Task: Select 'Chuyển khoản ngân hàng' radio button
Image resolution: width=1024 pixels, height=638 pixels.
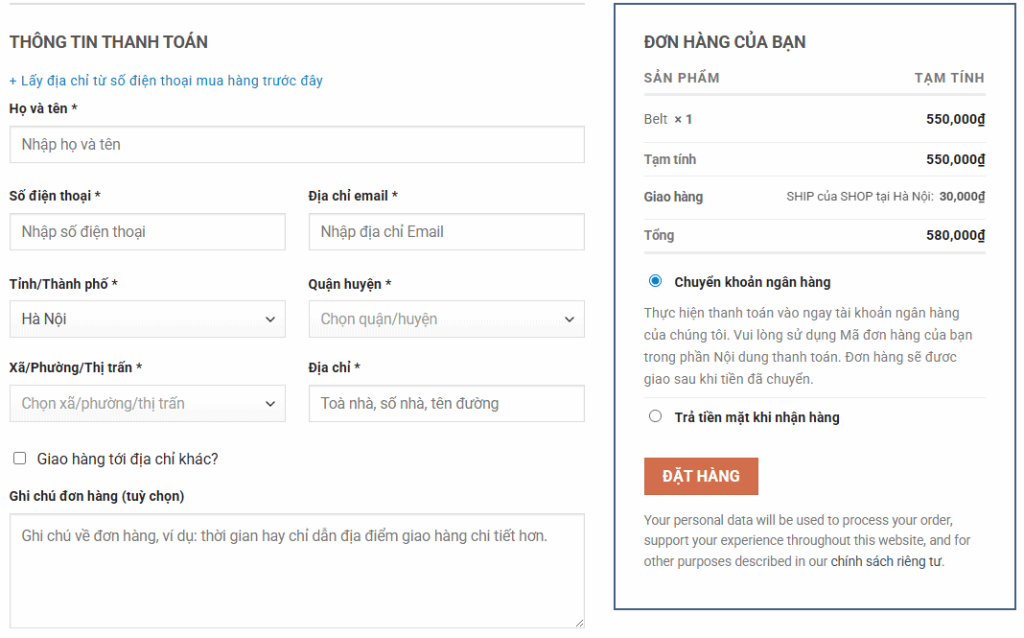Action: [655, 281]
